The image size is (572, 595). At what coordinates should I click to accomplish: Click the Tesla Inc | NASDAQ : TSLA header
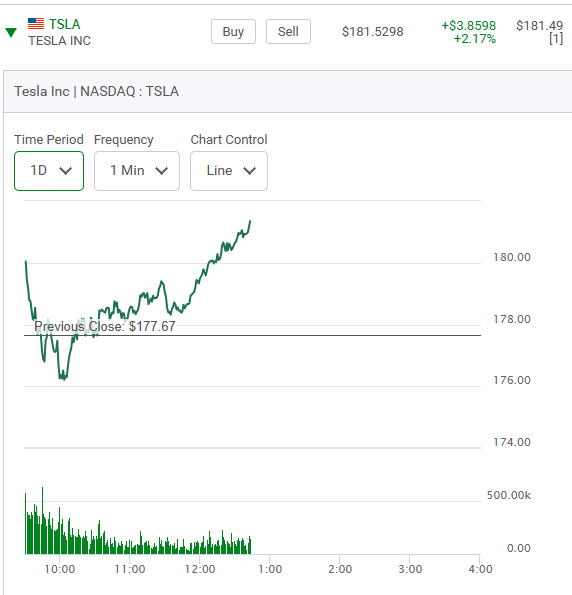pyautogui.click(x=96, y=91)
